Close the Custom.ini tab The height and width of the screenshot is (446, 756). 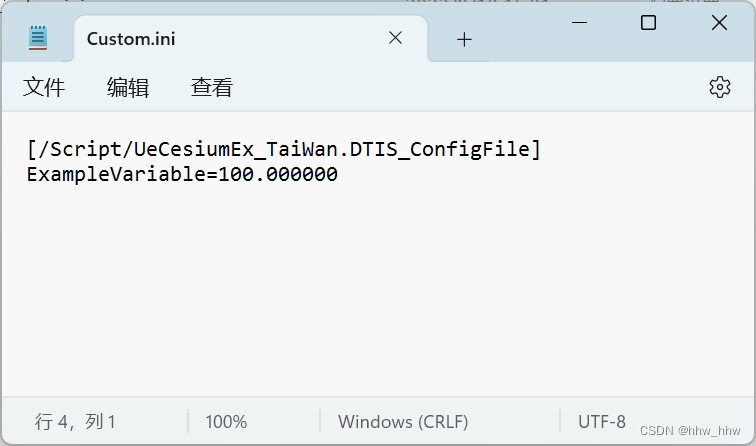(395, 38)
